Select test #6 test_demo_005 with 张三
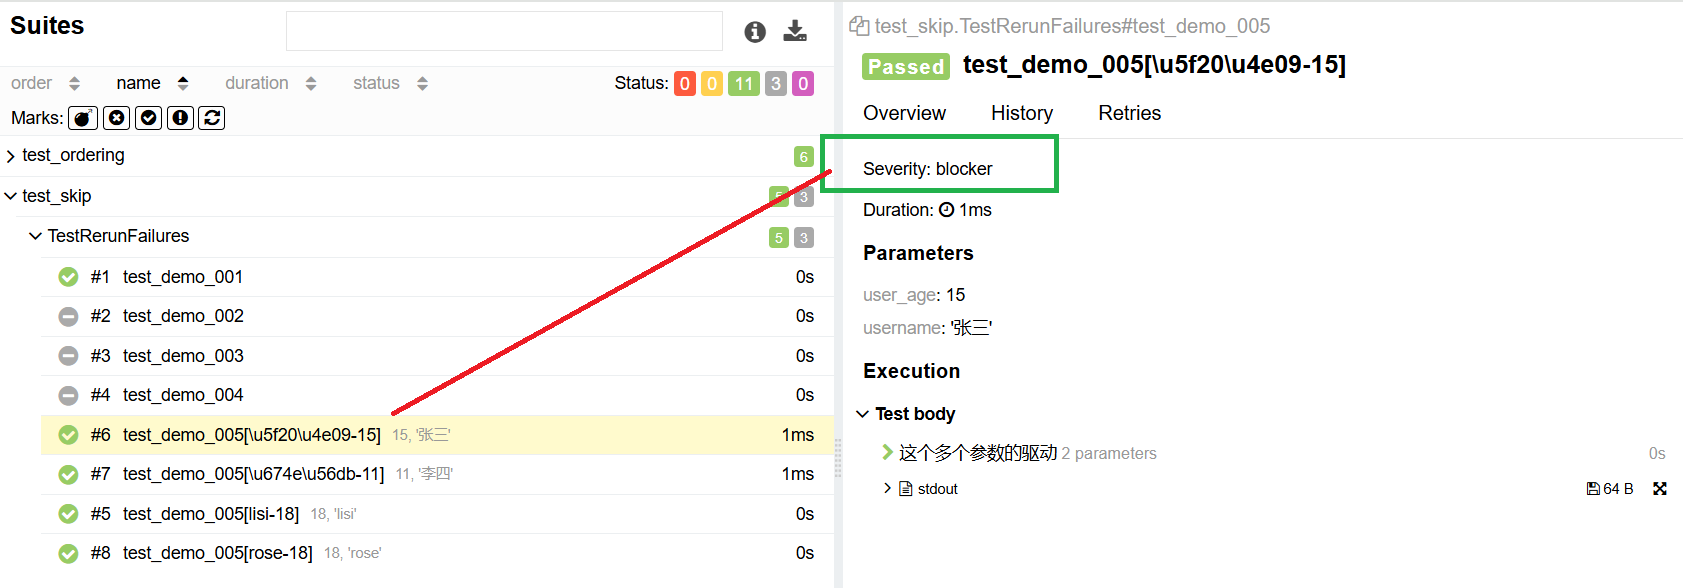 coord(437,435)
